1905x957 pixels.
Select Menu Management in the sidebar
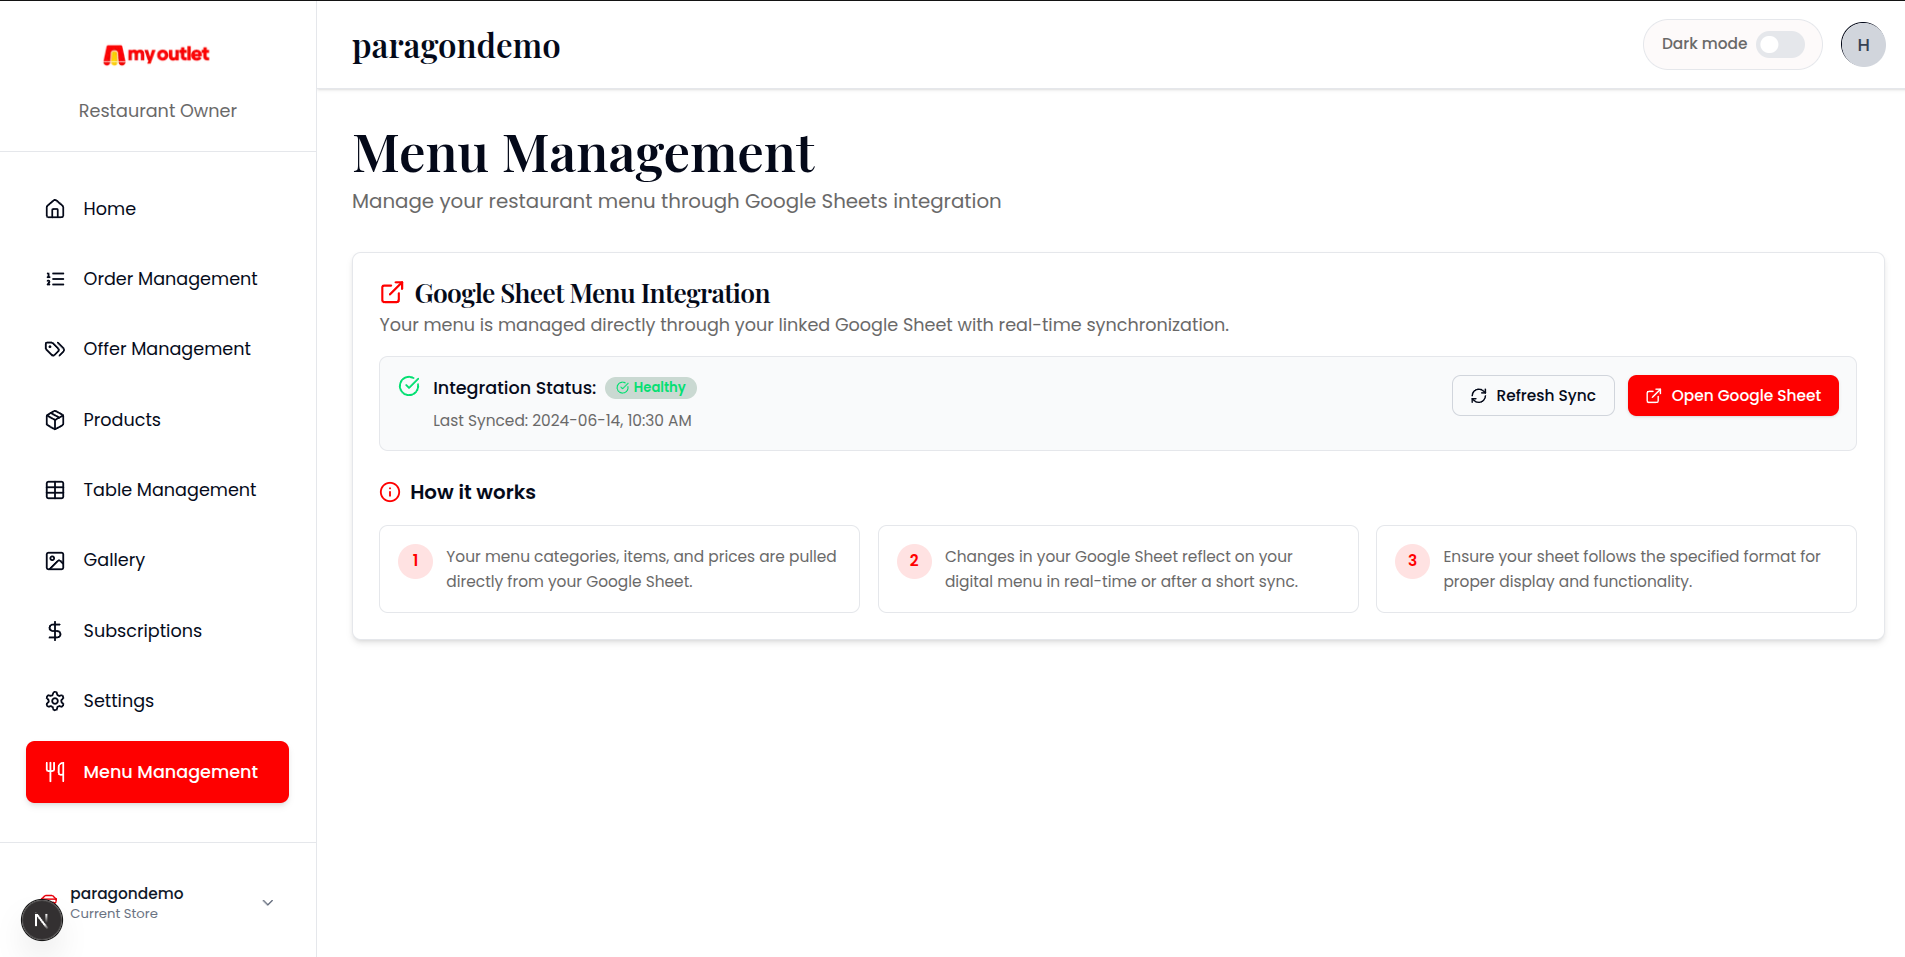(157, 772)
